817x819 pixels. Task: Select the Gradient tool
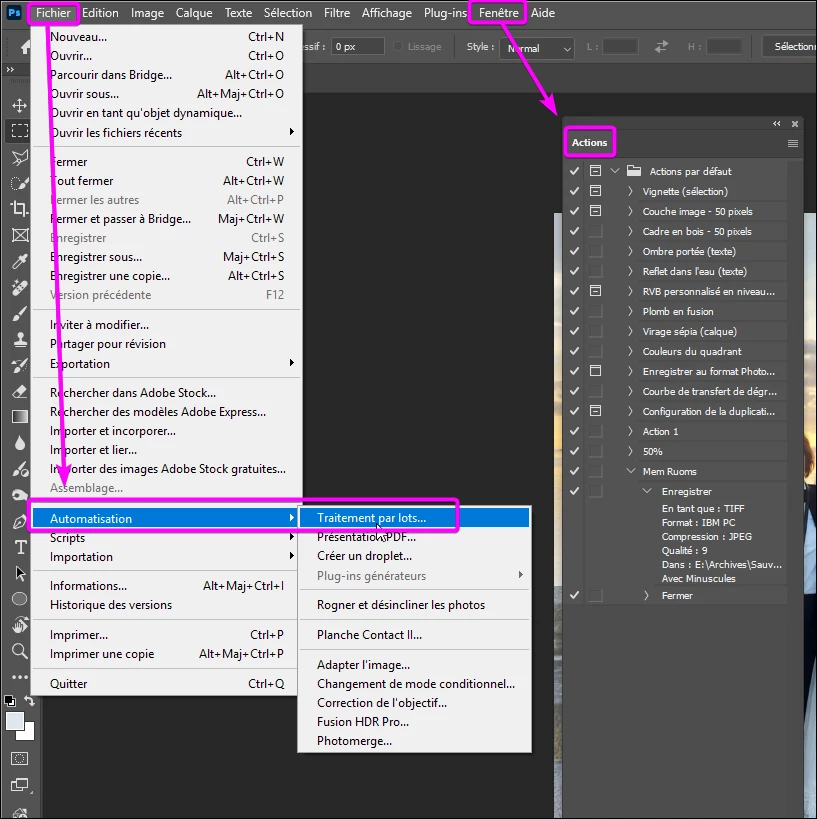pos(19,417)
